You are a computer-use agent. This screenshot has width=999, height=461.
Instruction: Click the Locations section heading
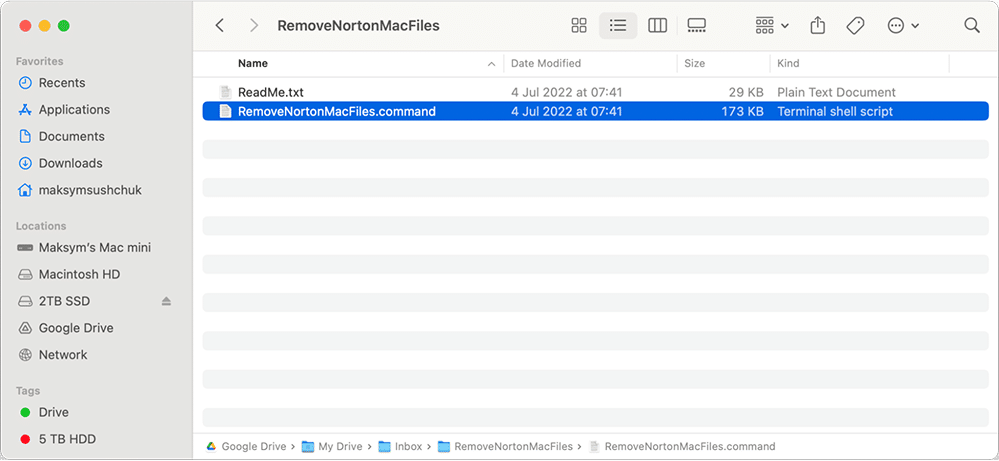(41, 226)
